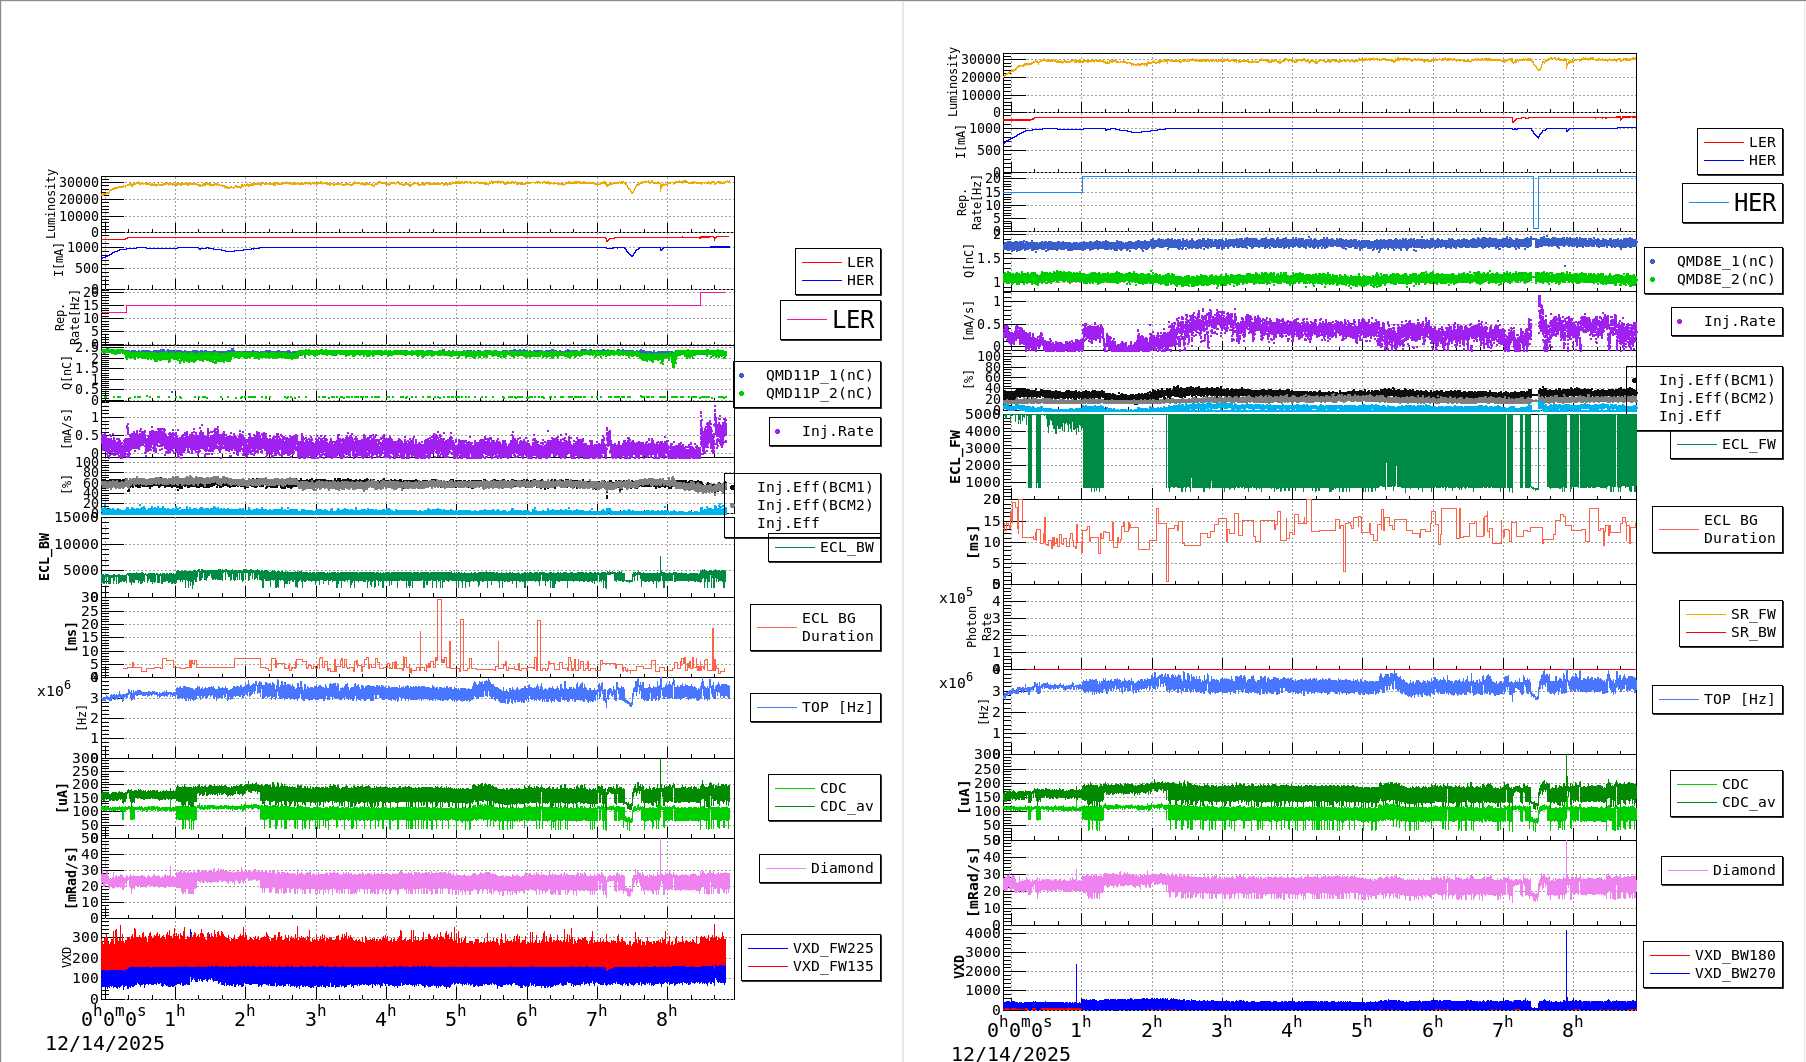Select the VXD_FW225 legend entry

[832, 948]
